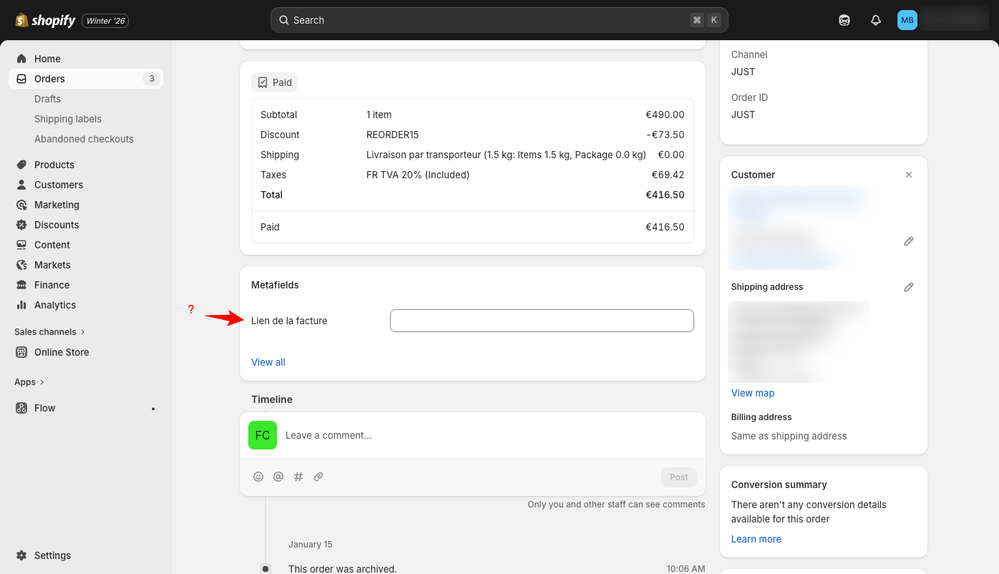Click the Learn more link in Conversion summary
Screen dimensions: 999x574
(x=756, y=539)
